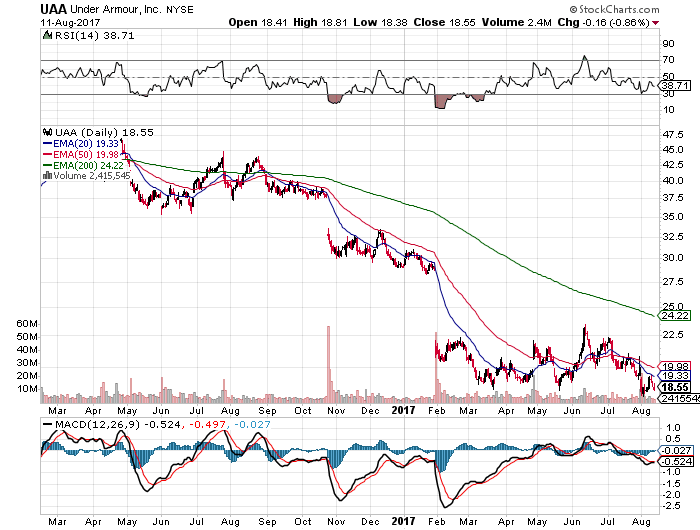
Task: Click the boxed -0.524 MACD axis tag
Action: [677, 462]
